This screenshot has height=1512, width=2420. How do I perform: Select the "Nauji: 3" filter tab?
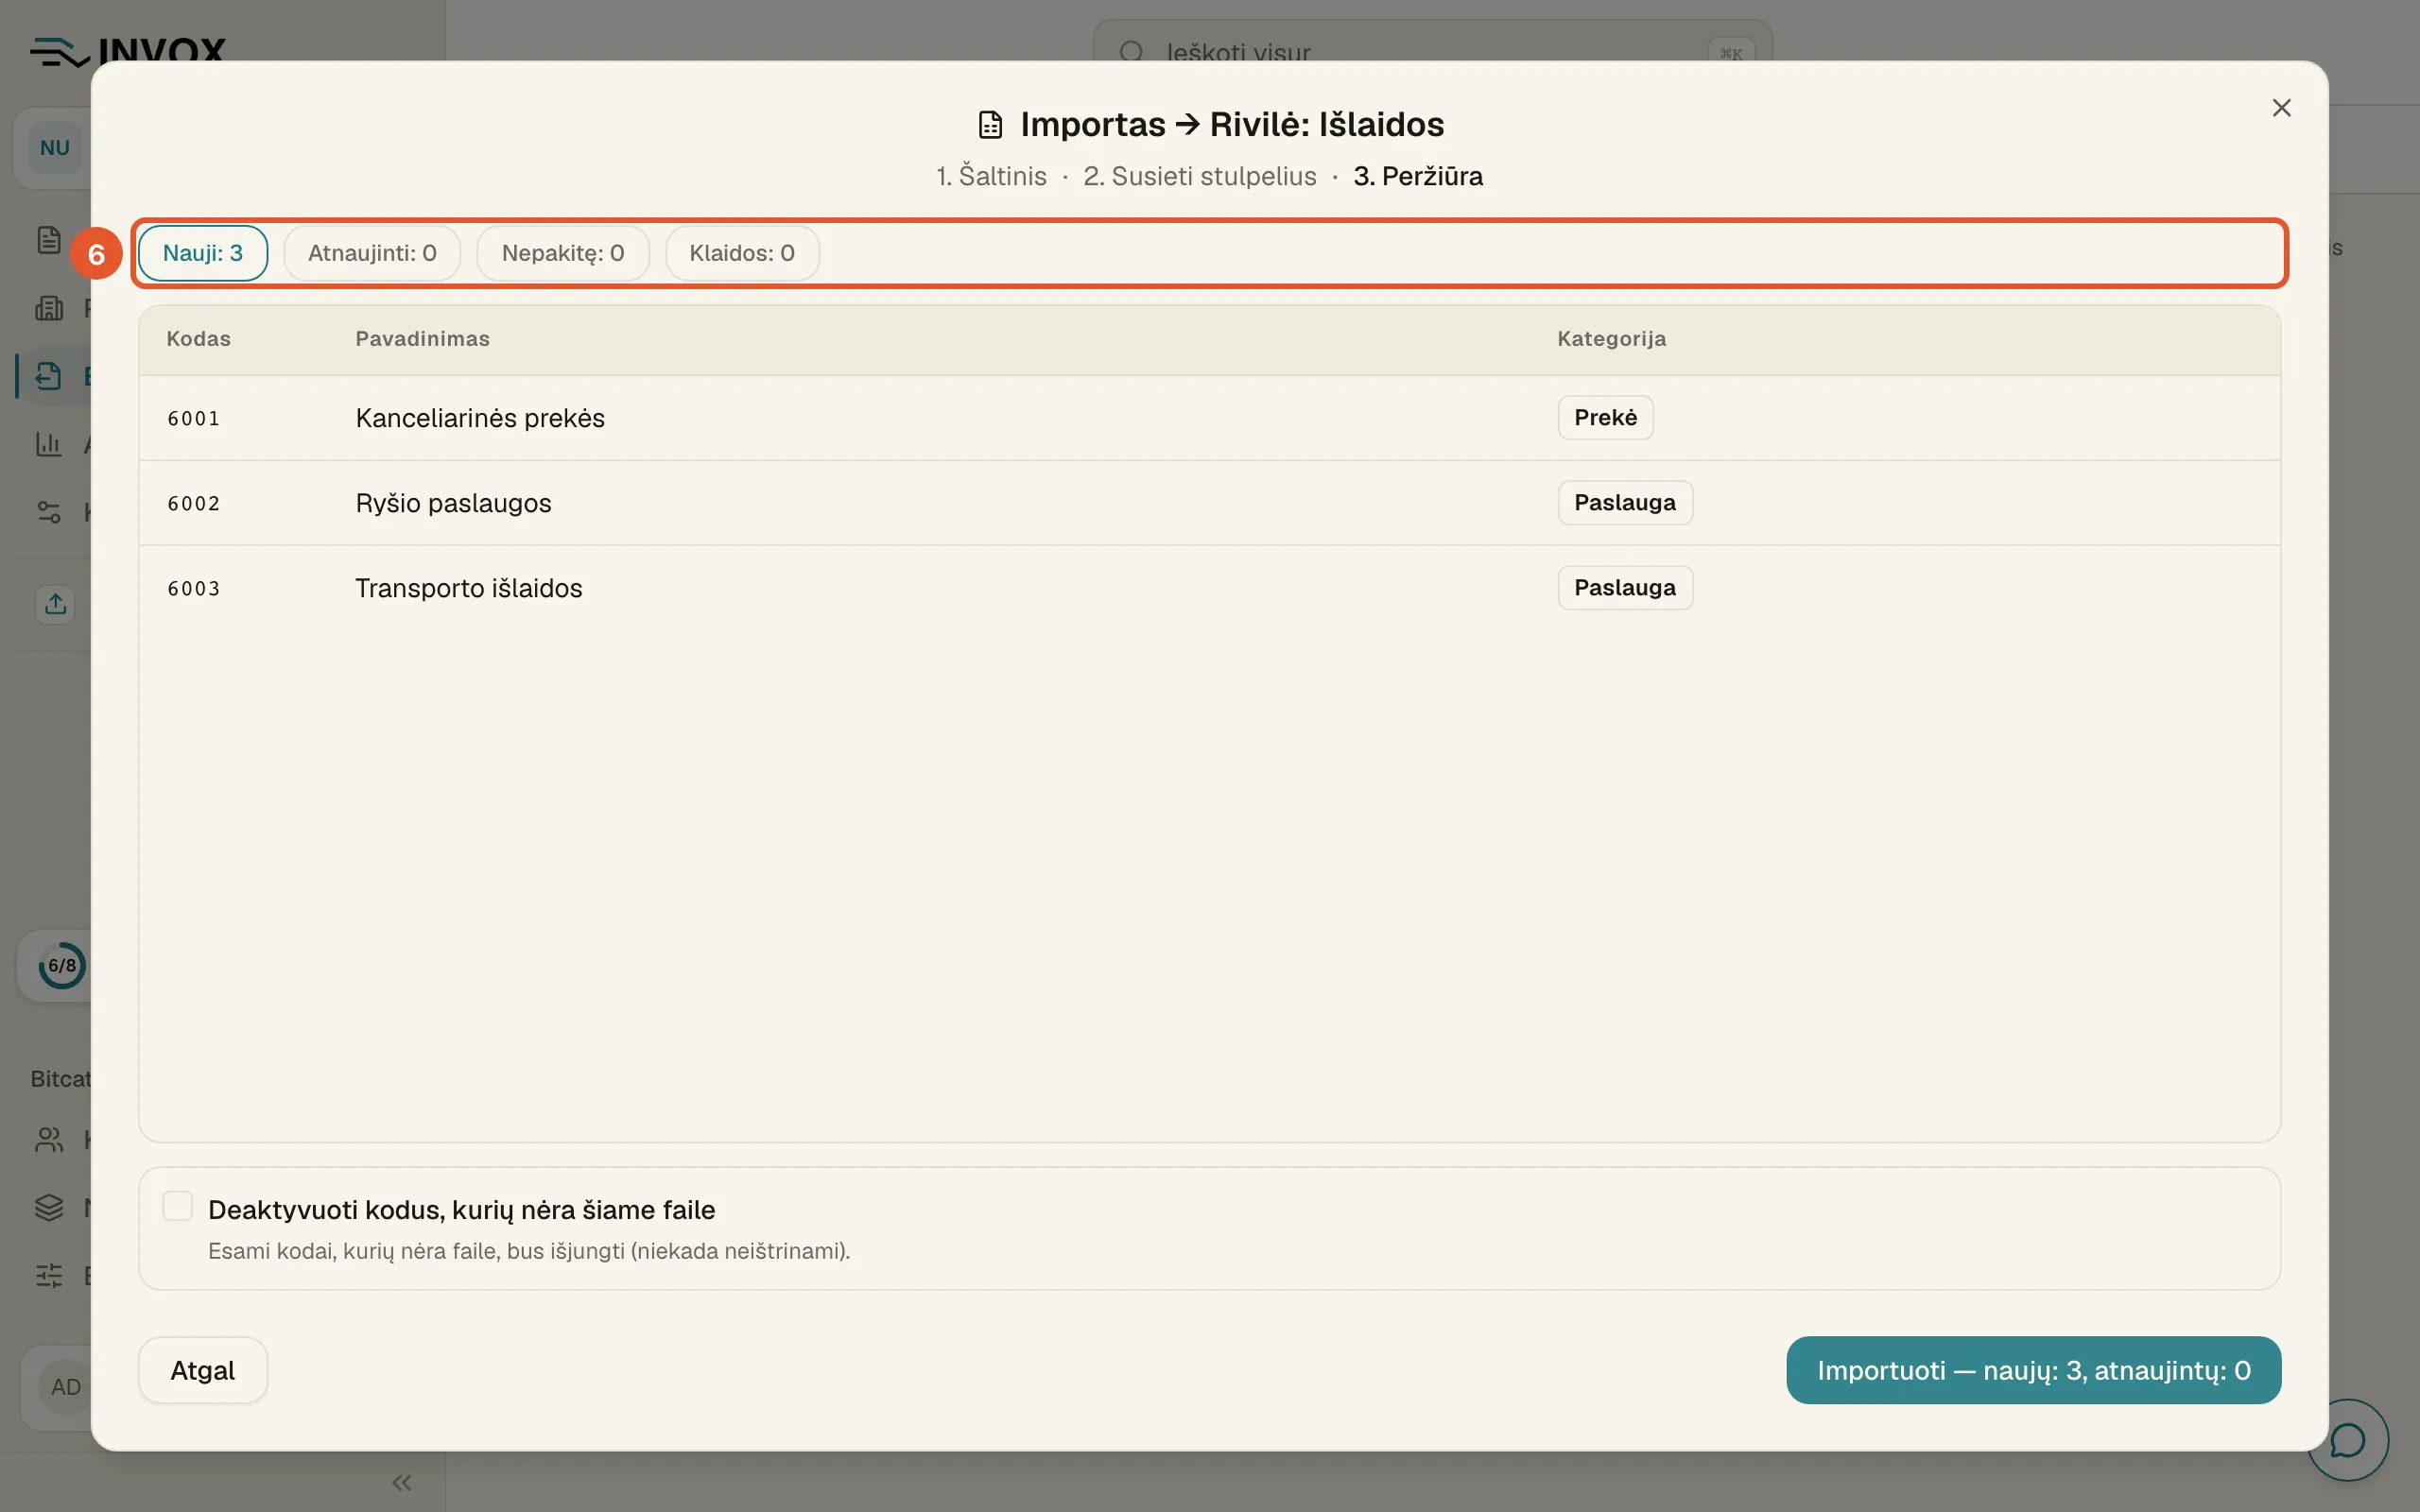point(203,253)
